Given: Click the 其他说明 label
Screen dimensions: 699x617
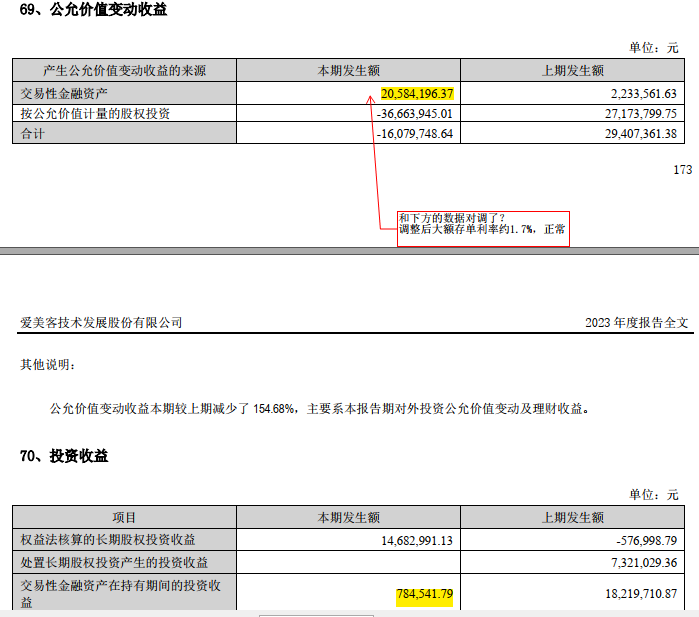Looking at the screenshot, I should [x=48, y=365].
